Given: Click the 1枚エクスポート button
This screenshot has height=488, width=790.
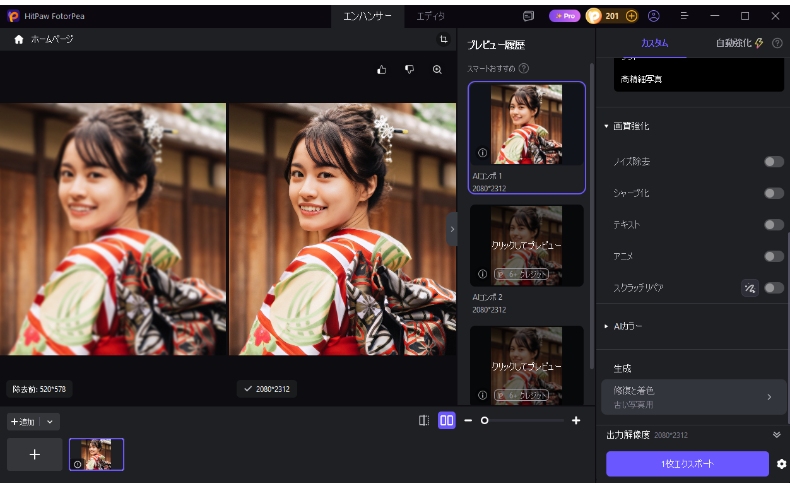Looking at the screenshot, I should click(687, 464).
